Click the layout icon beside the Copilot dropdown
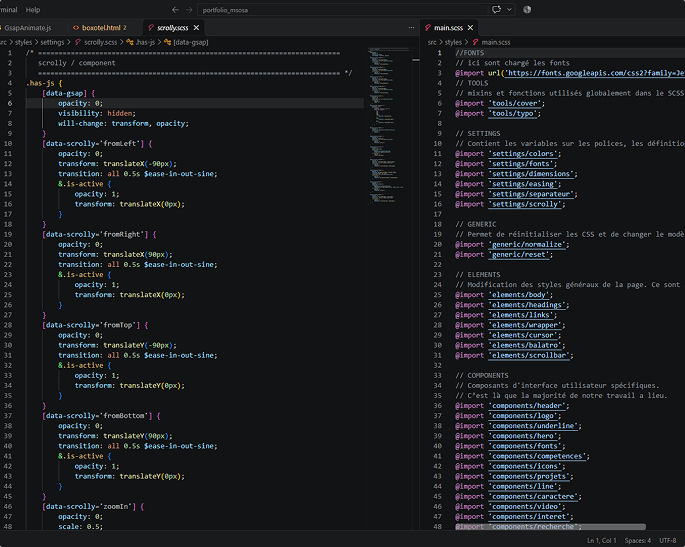The height and width of the screenshot is (547, 685). pyautogui.click(x=527, y=10)
